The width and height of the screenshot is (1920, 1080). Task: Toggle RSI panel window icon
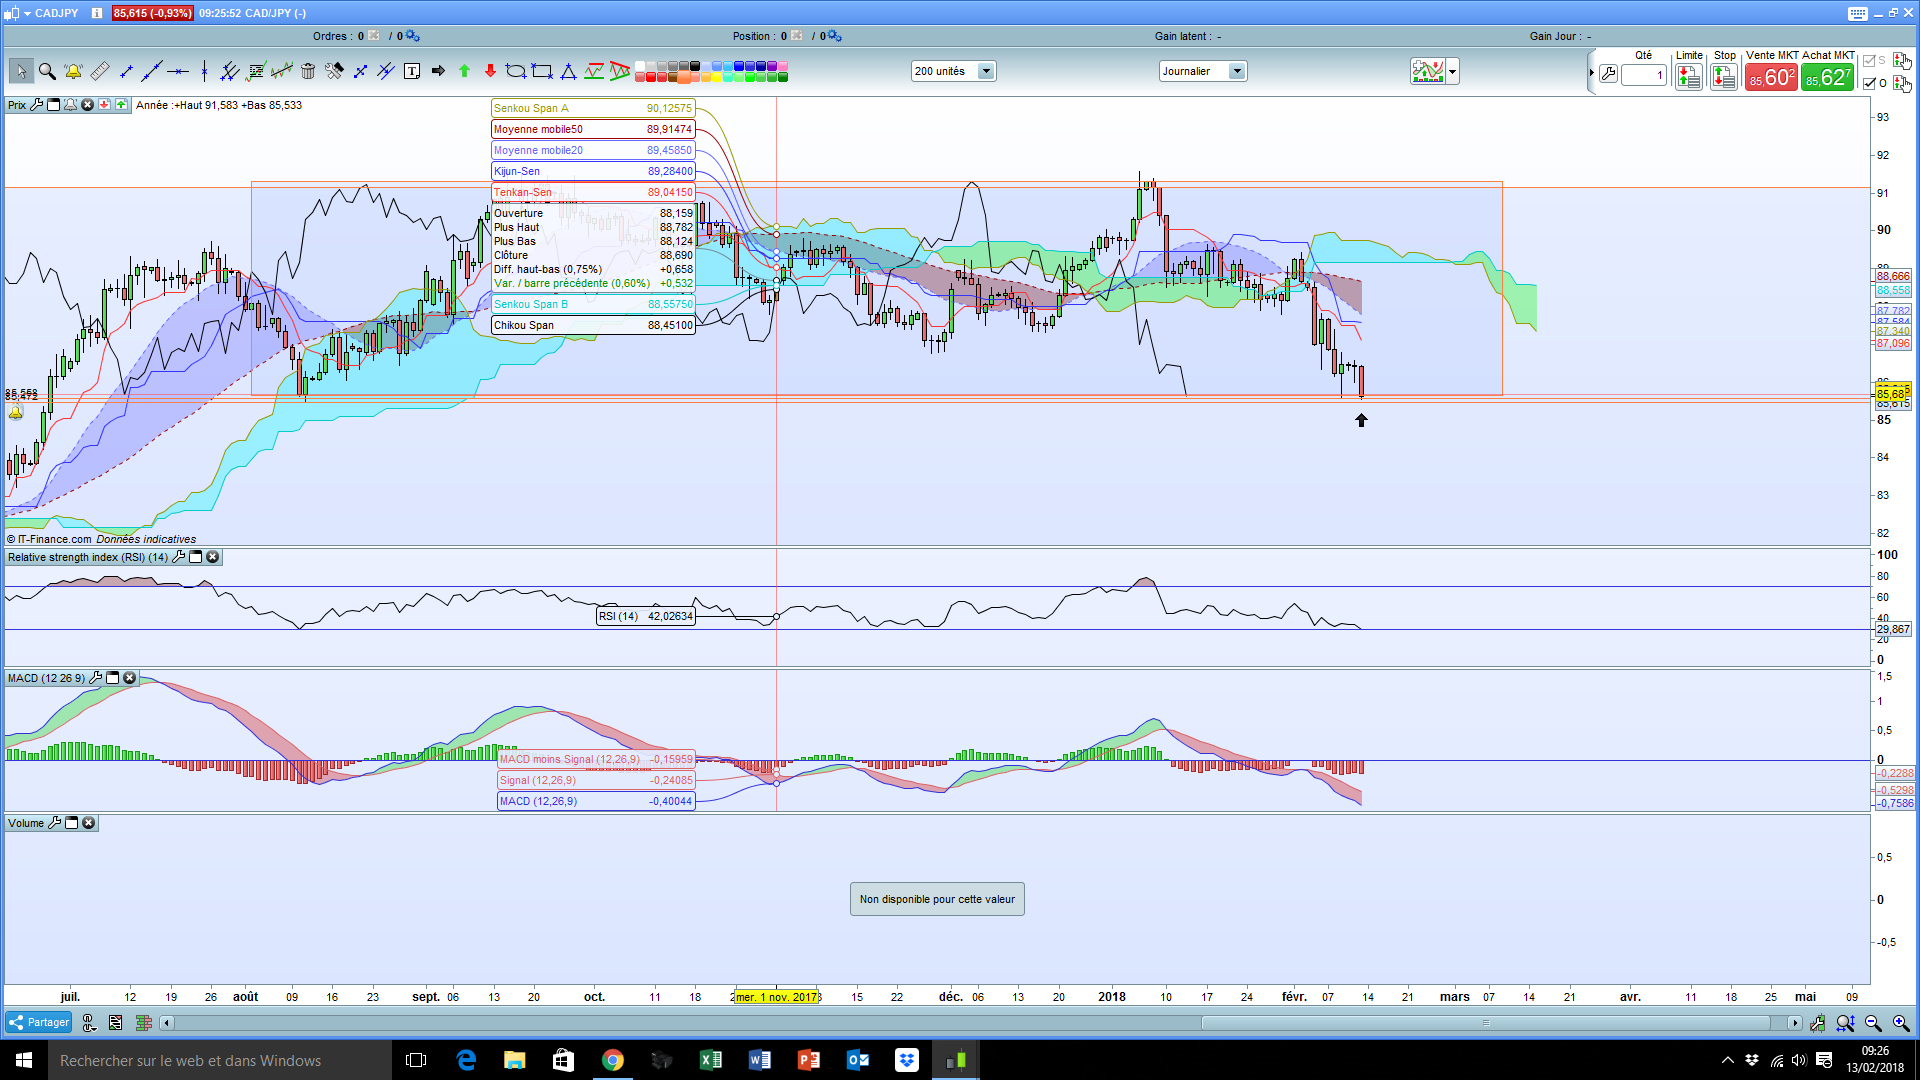click(x=196, y=557)
